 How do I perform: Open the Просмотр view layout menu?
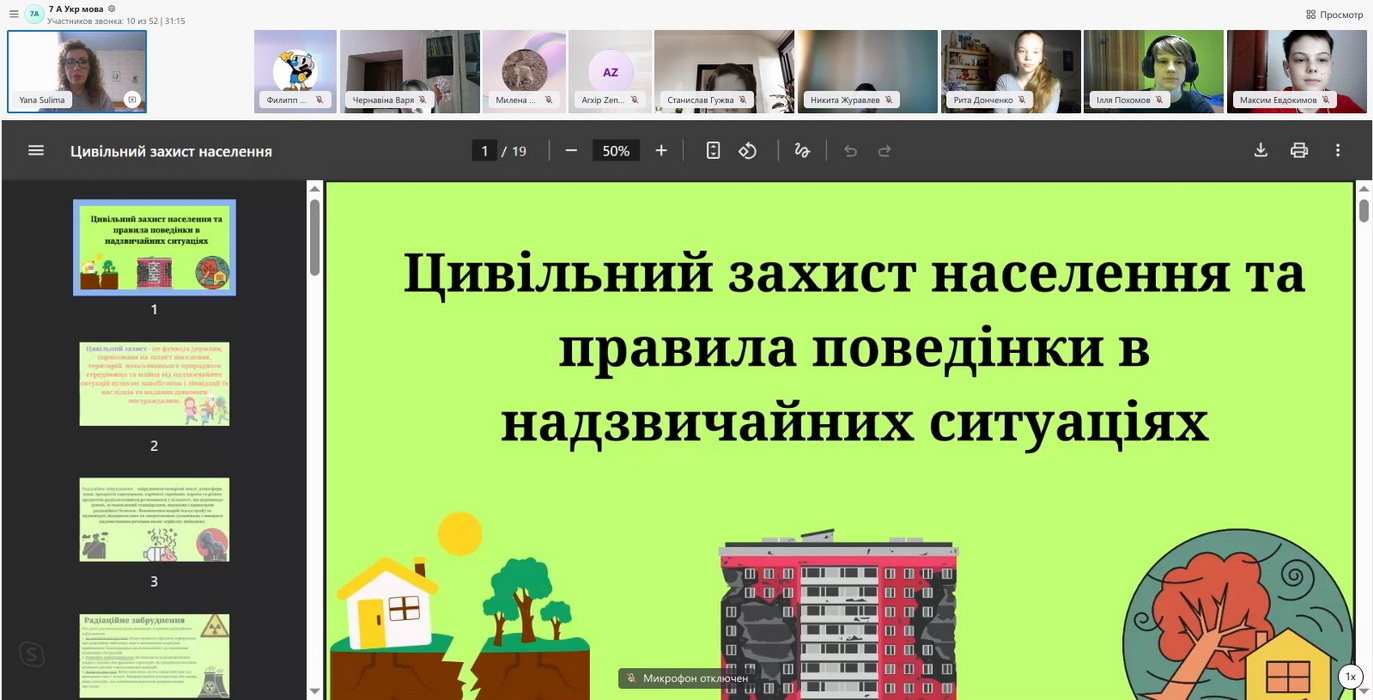1334,14
